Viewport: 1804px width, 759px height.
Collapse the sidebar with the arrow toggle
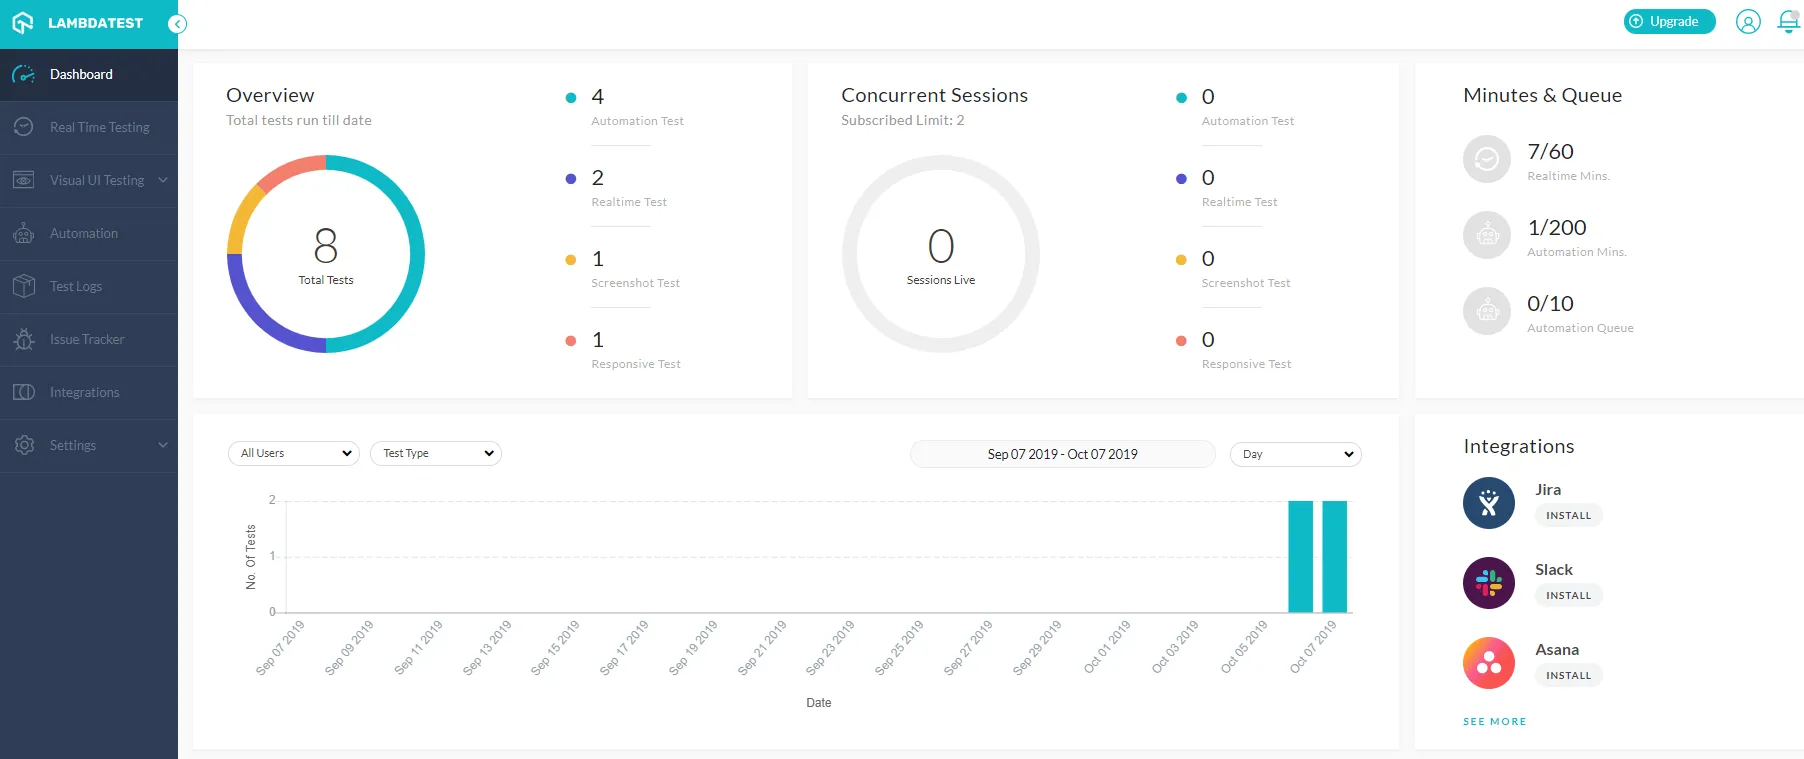[x=177, y=24]
